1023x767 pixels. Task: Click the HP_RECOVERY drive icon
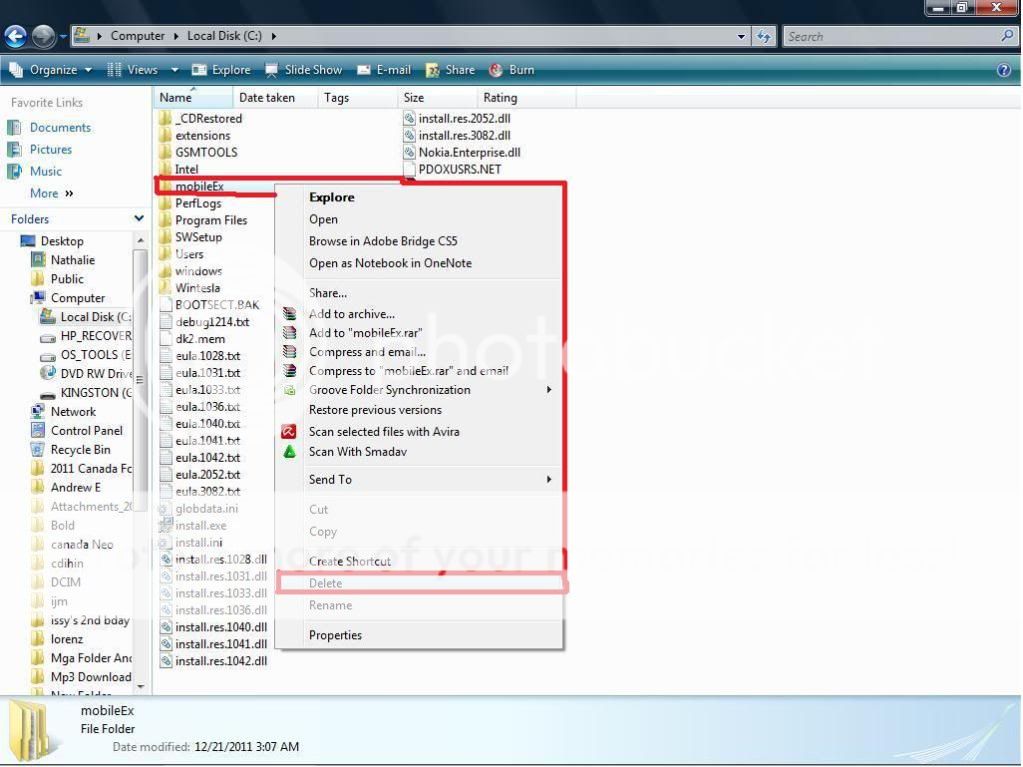tap(48, 337)
